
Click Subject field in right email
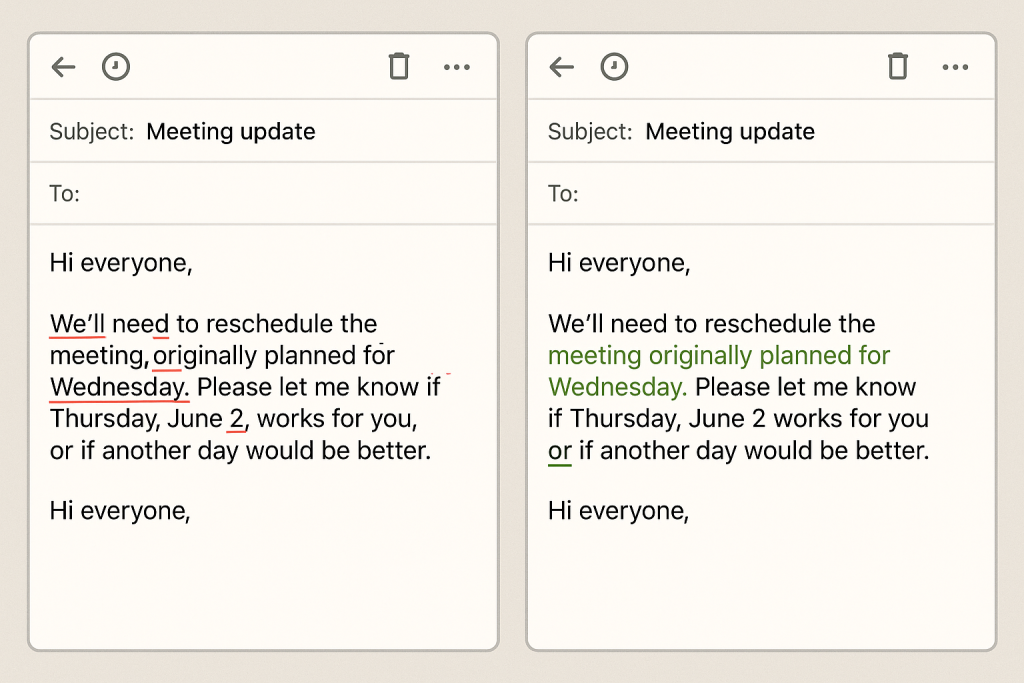(761, 131)
